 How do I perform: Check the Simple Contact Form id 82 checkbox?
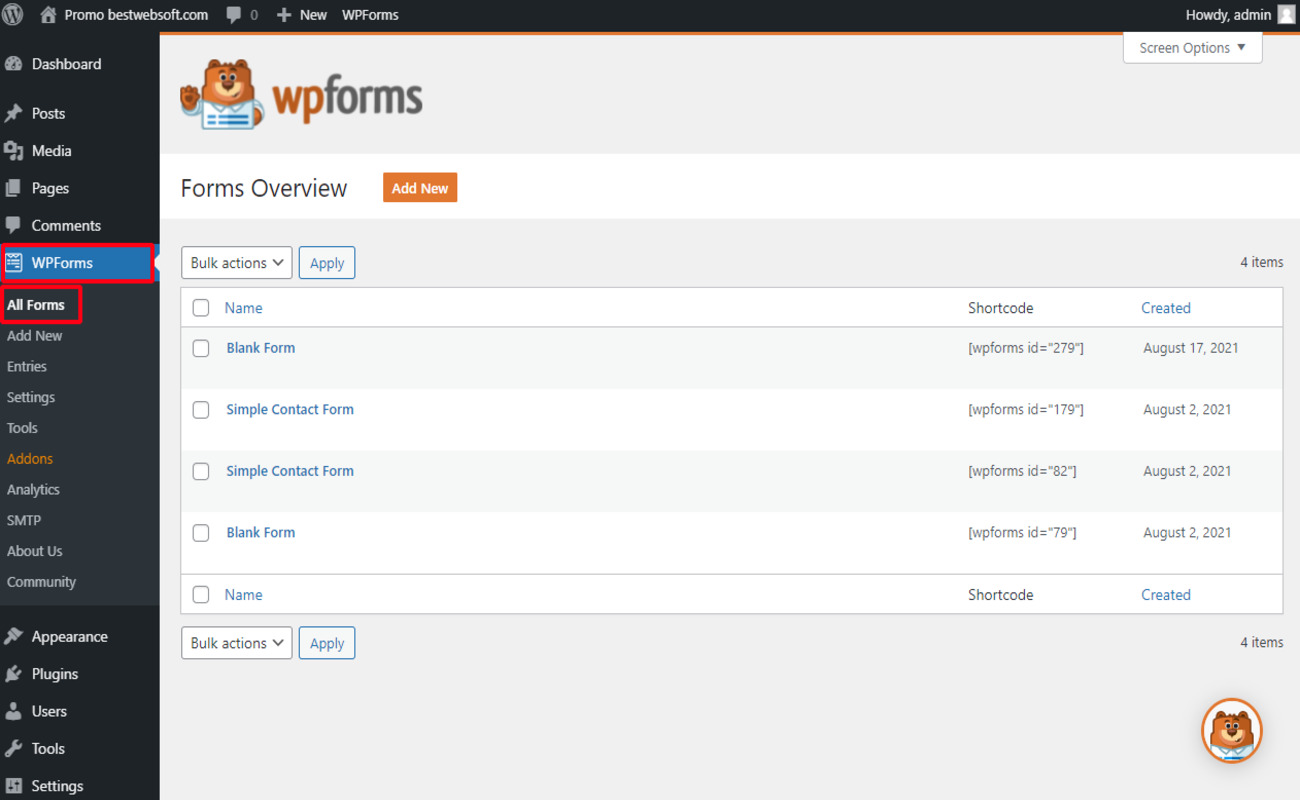(x=201, y=471)
